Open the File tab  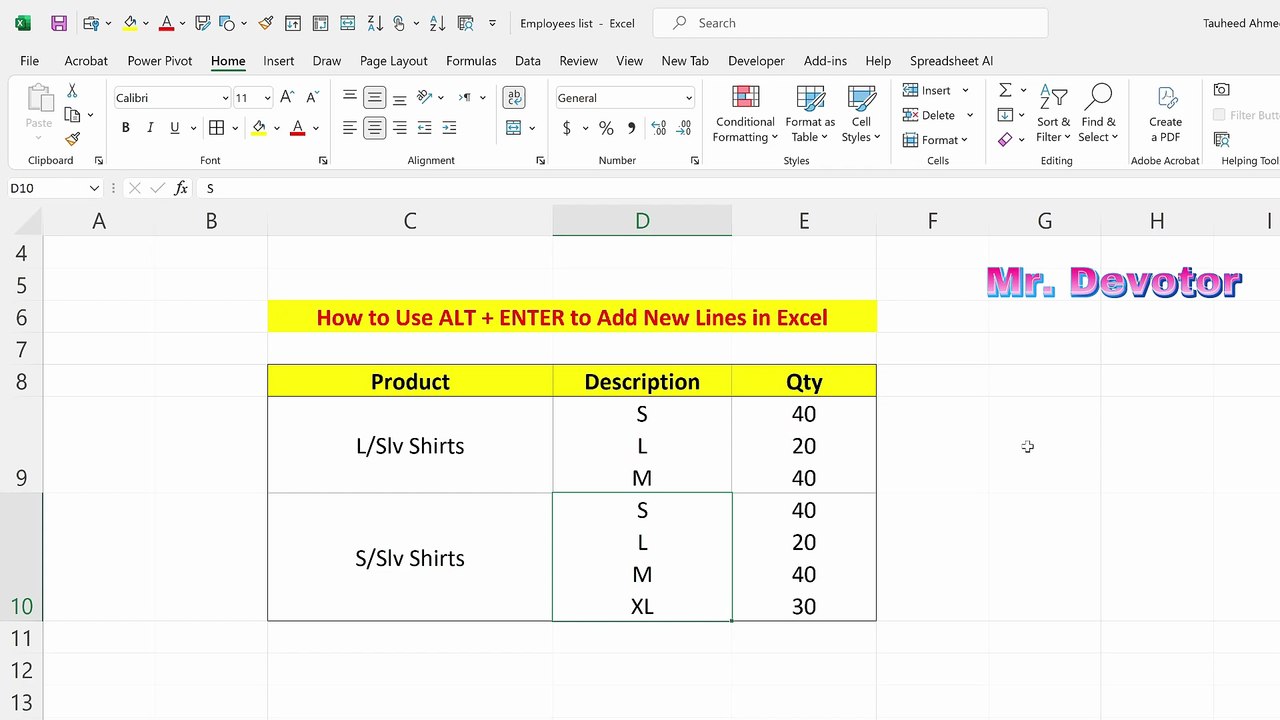coord(30,61)
